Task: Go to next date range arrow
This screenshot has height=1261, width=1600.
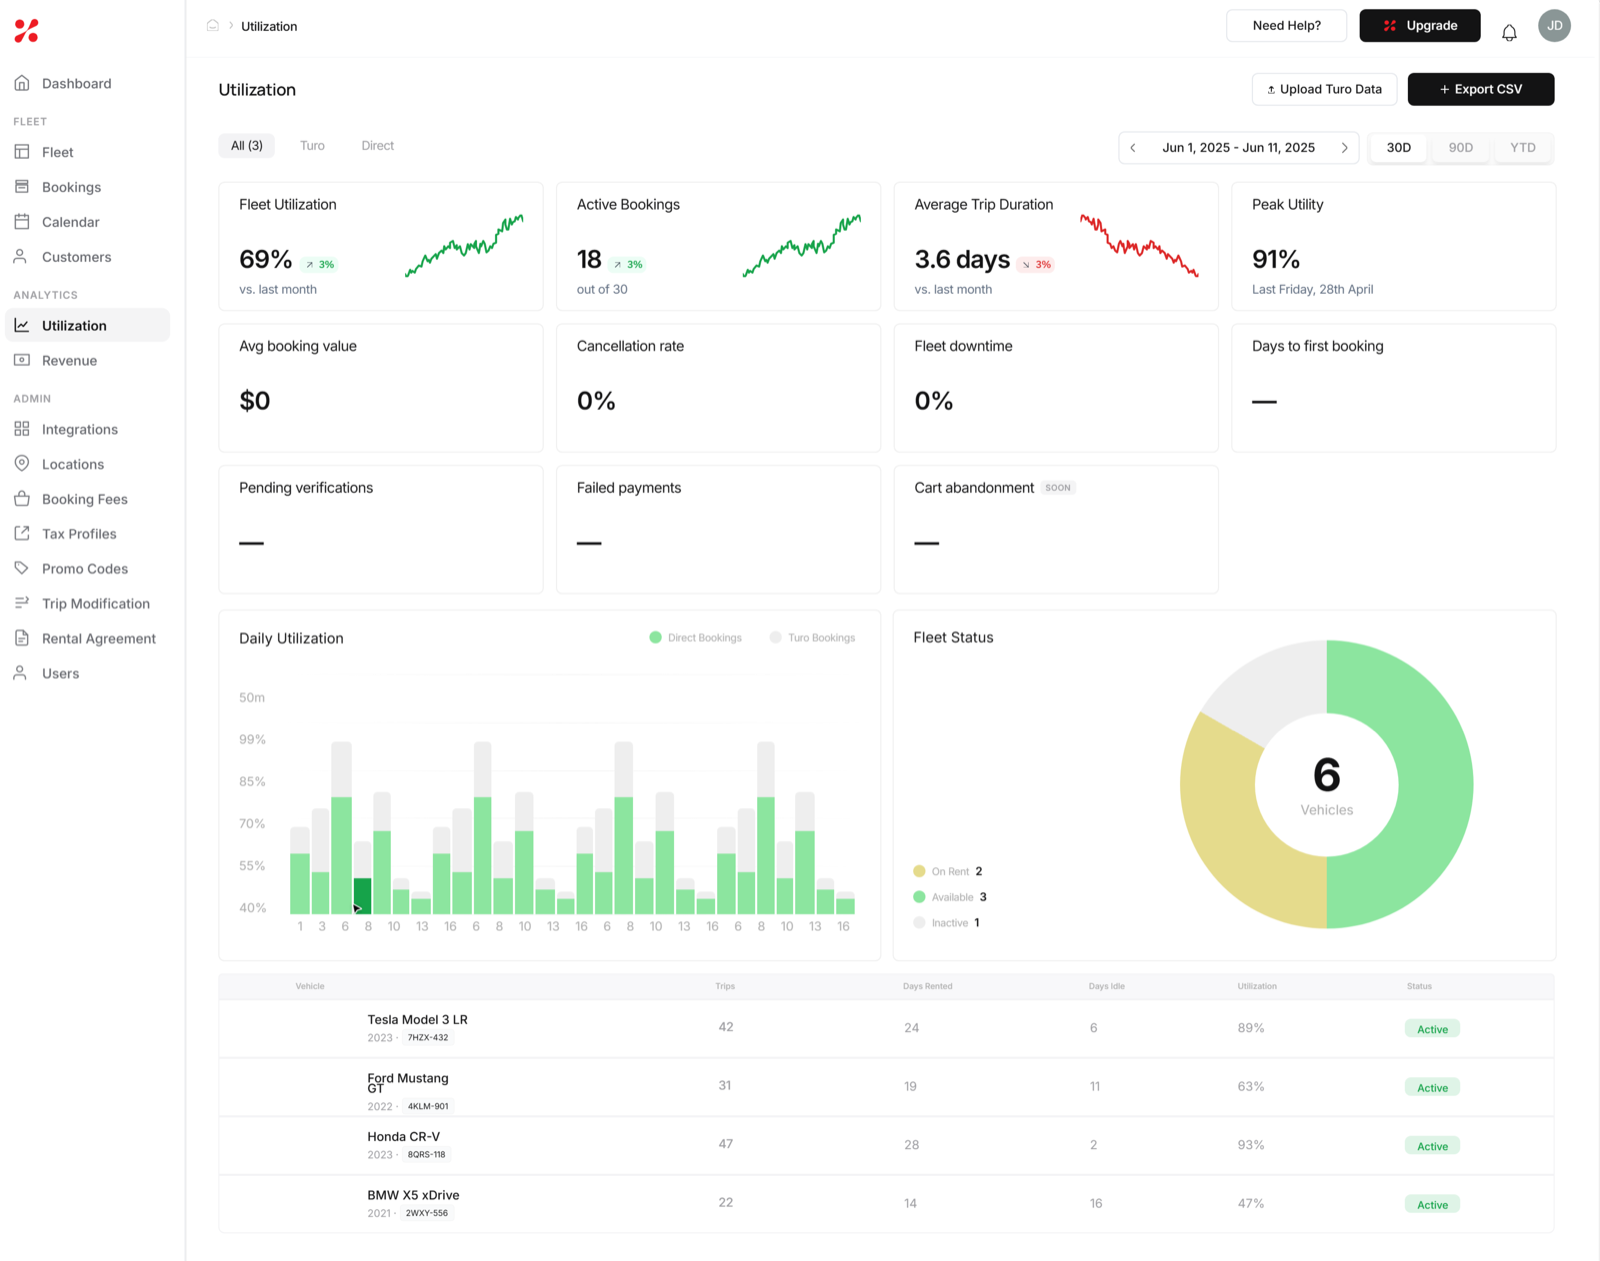Action: [1344, 148]
